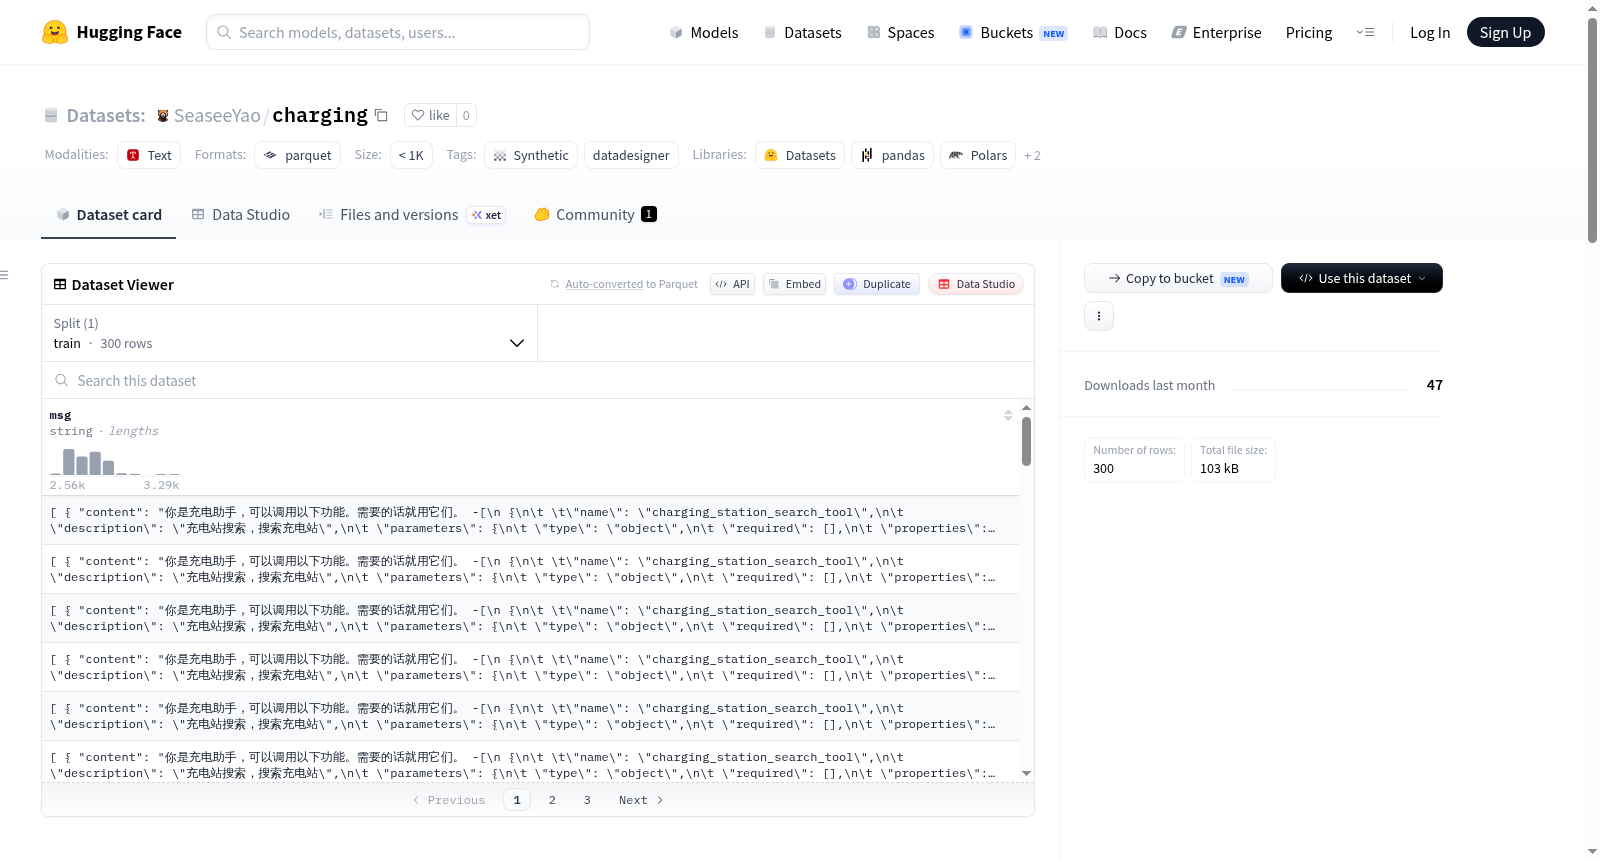Open the three-dot more options menu
The width and height of the screenshot is (1600, 861).
click(x=1099, y=316)
